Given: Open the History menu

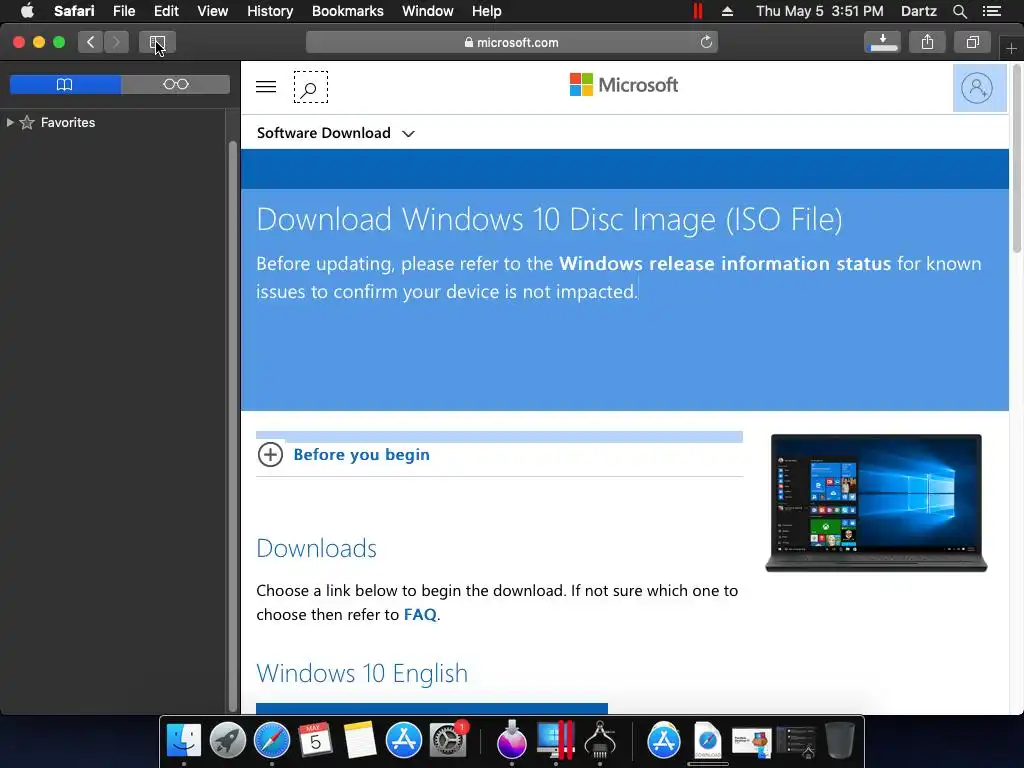Looking at the screenshot, I should 270,11.
